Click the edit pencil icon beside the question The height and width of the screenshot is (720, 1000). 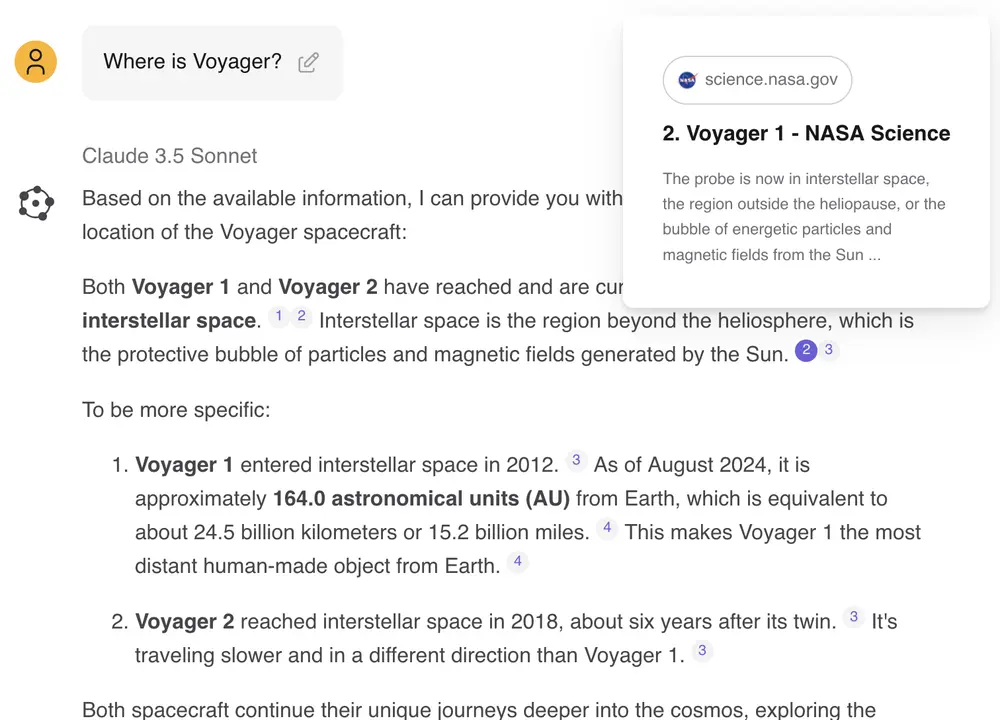[x=309, y=62]
